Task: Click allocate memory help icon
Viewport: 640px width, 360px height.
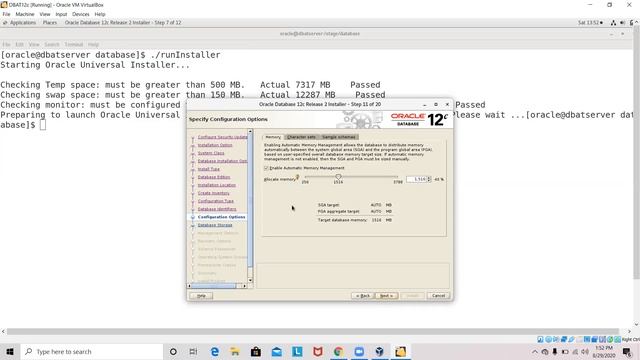Action: (x=298, y=177)
